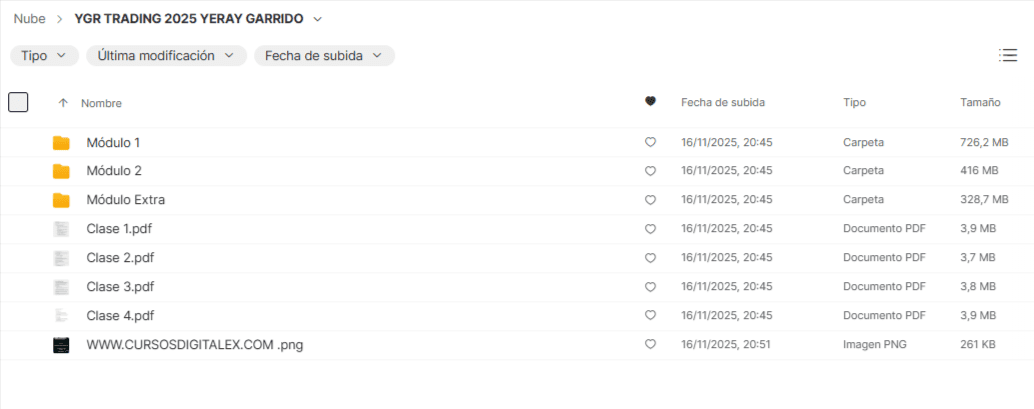Open the Clase 2.pdf file name
The height and width of the screenshot is (409, 1034).
coord(120,258)
